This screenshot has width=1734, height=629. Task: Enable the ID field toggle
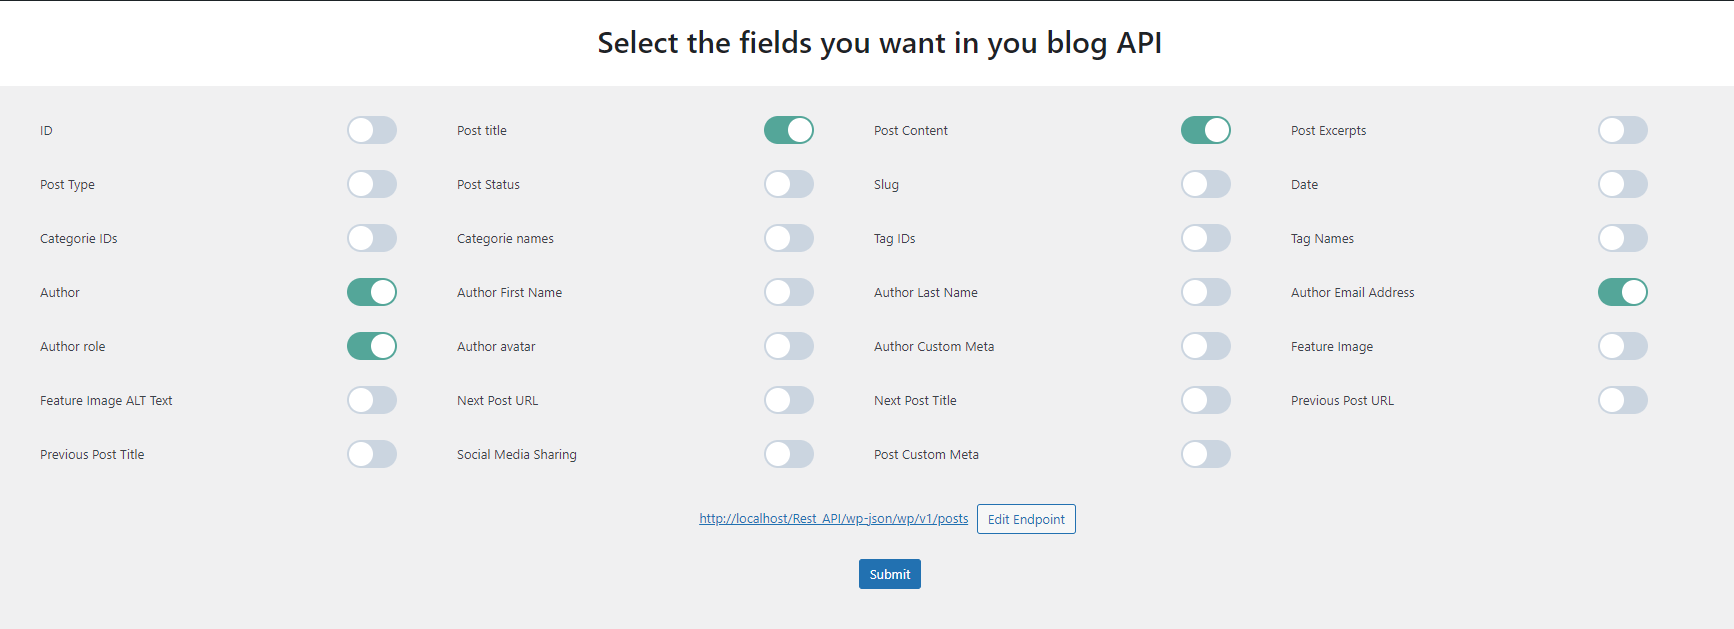(372, 130)
